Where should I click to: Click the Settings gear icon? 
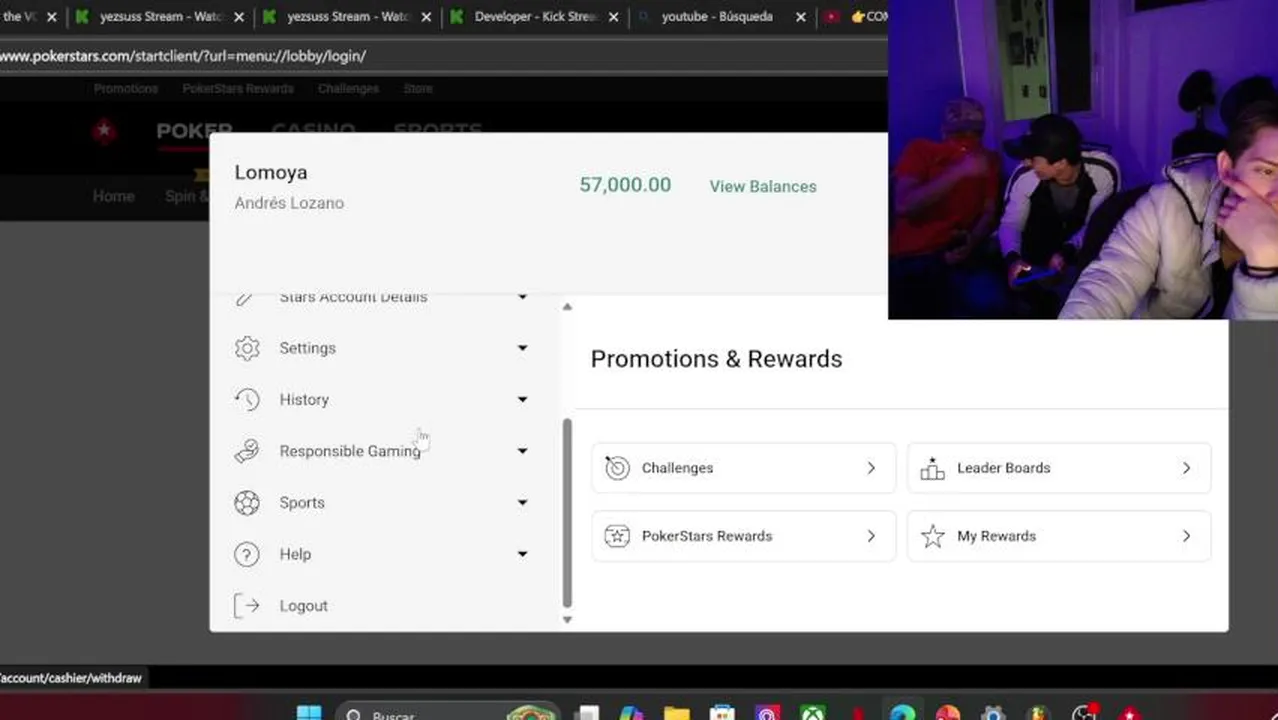(247, 348)
